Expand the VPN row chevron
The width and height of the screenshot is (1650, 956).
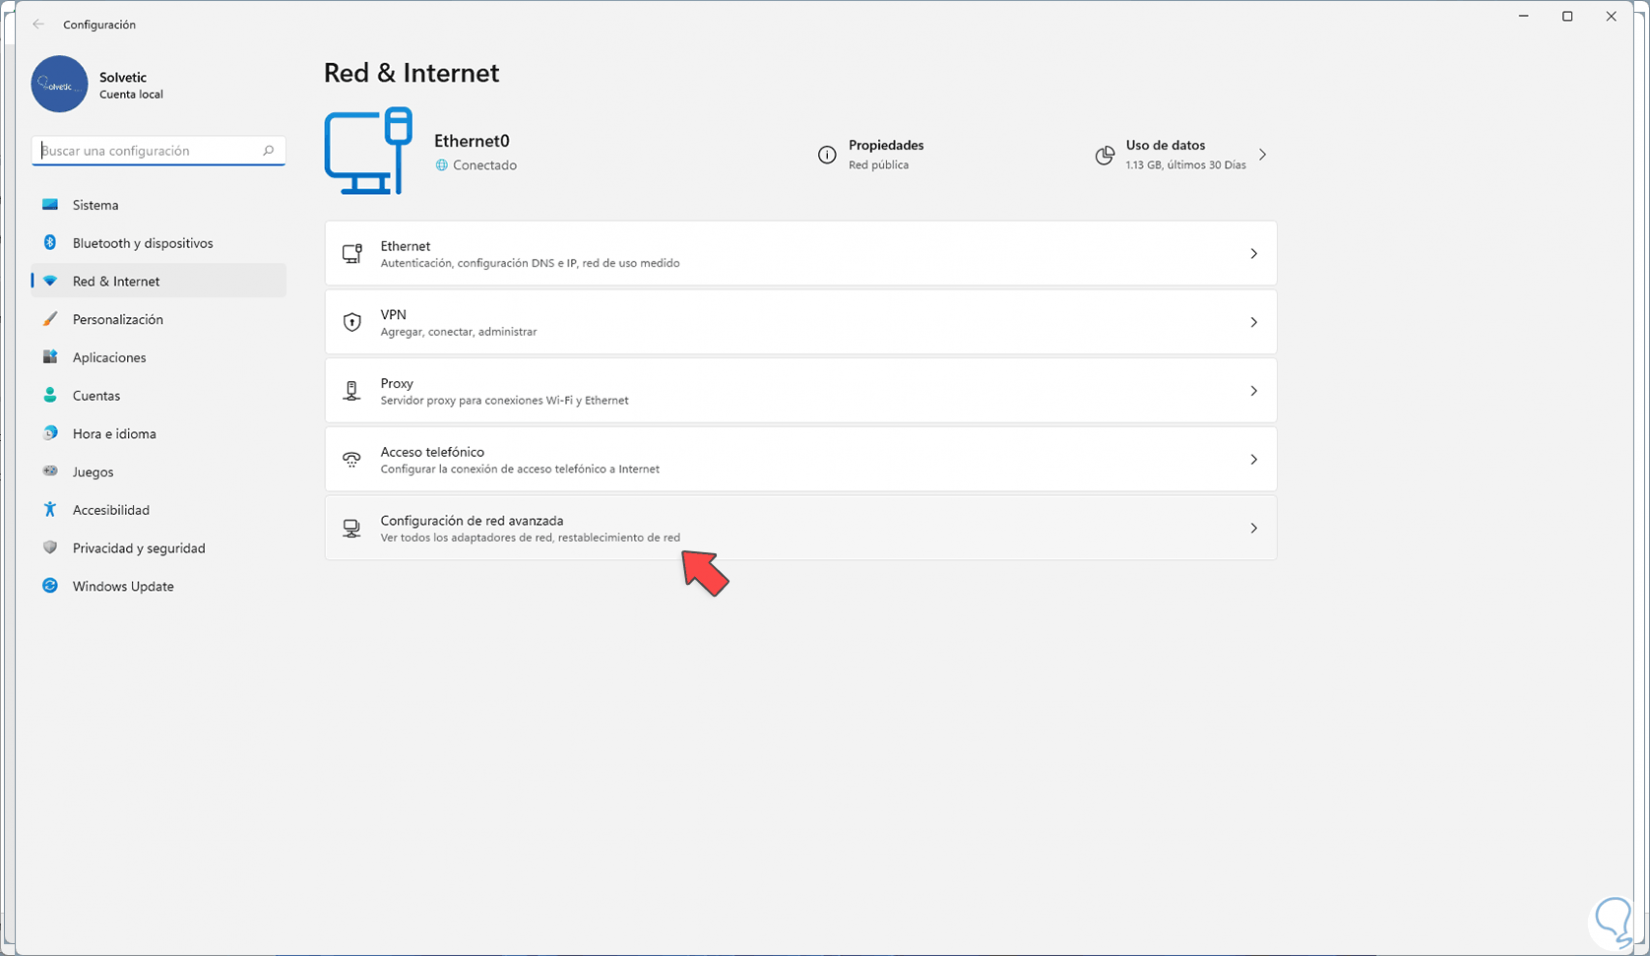click(1253, 322)
